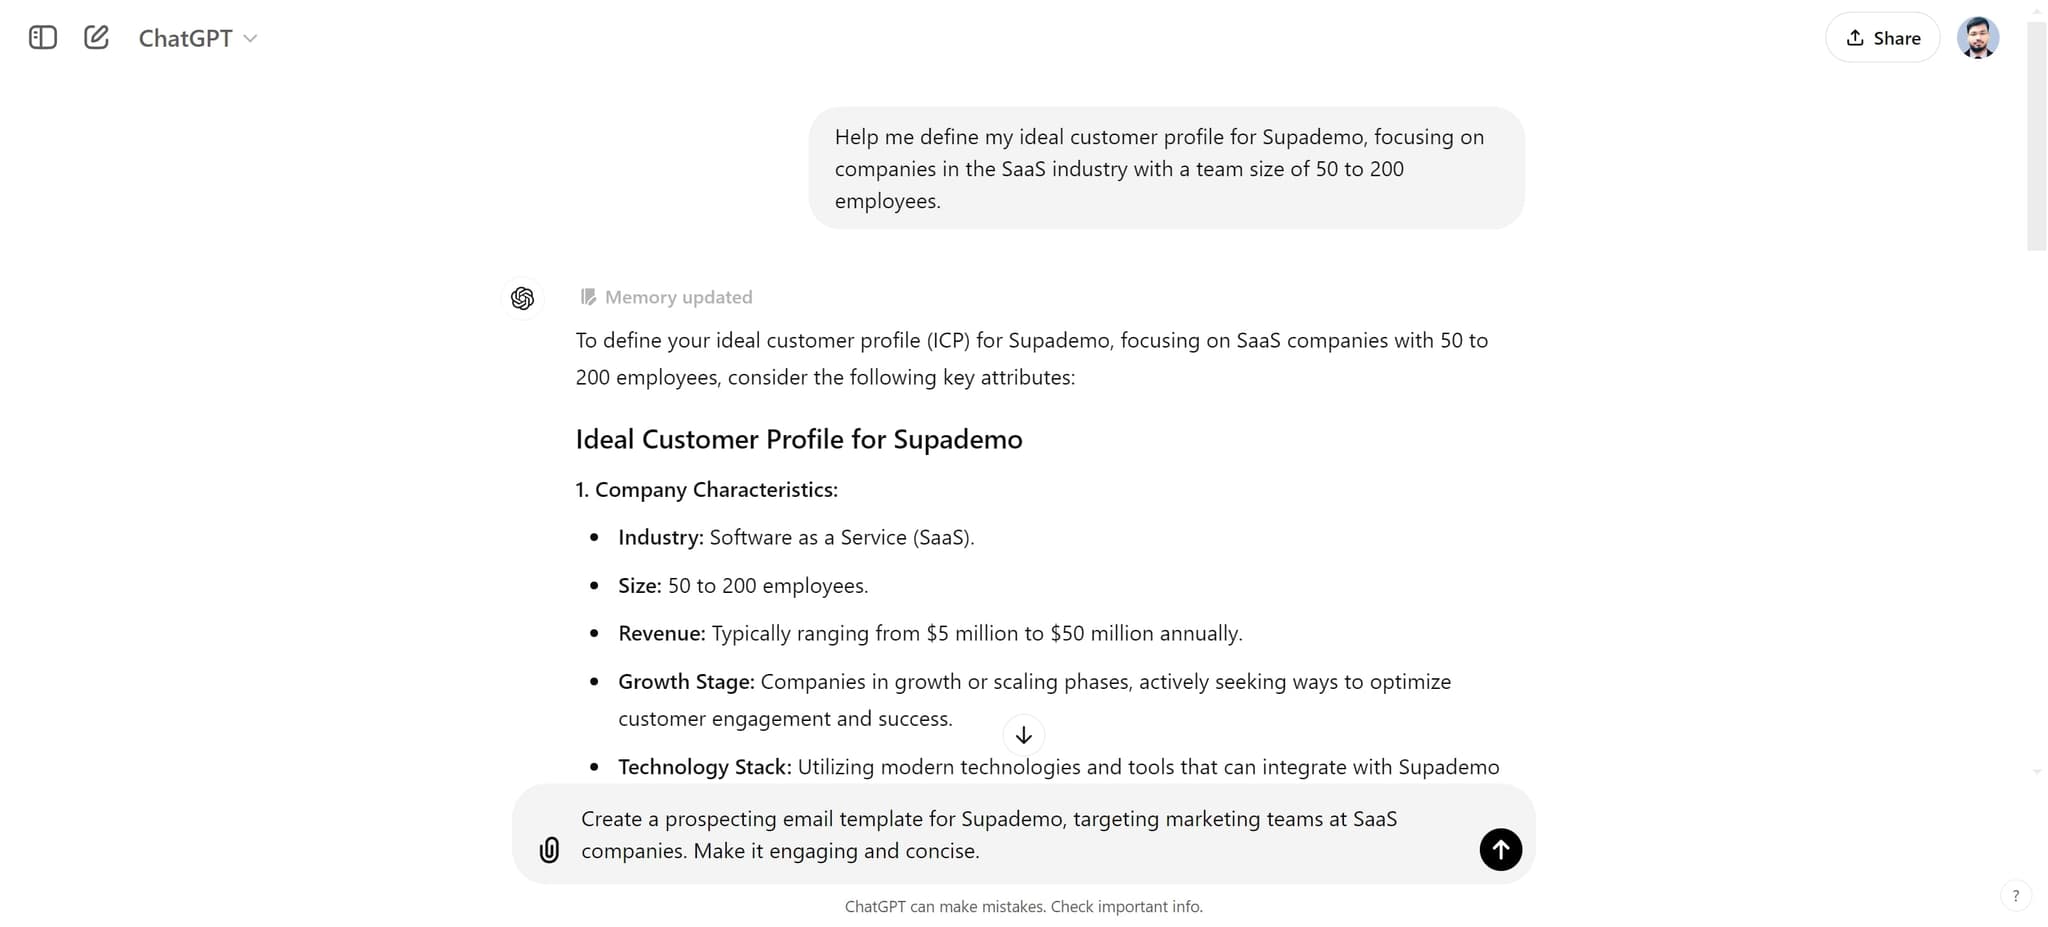Click the 'Memory updated' label
Screen dimensions: 2048x927
[679, 296]
